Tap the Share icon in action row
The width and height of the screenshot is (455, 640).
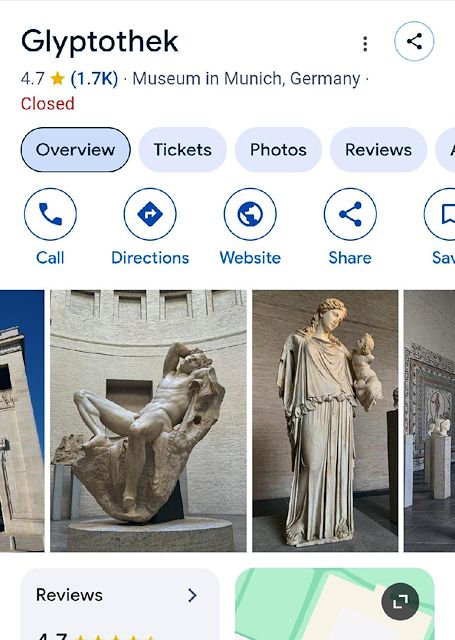pos(350,214)
